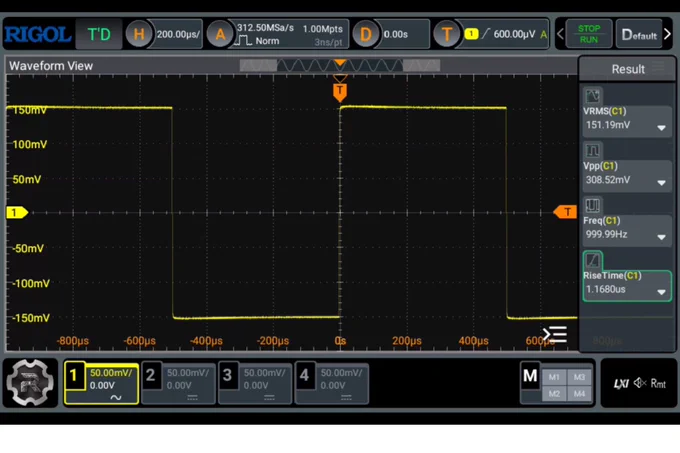The width and height of the screenshot is (680, 453).
Task: Open channel 1 50.00mV/ scale setting
Action: pos(111,373)
